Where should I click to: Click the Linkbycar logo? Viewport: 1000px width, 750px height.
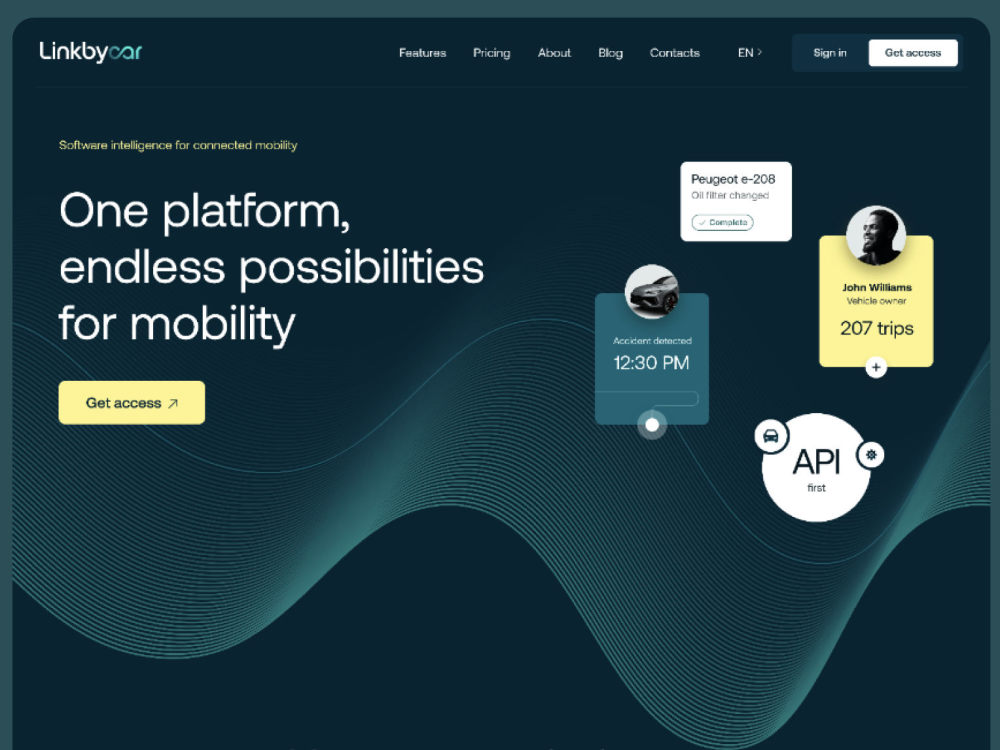[91, 52]
